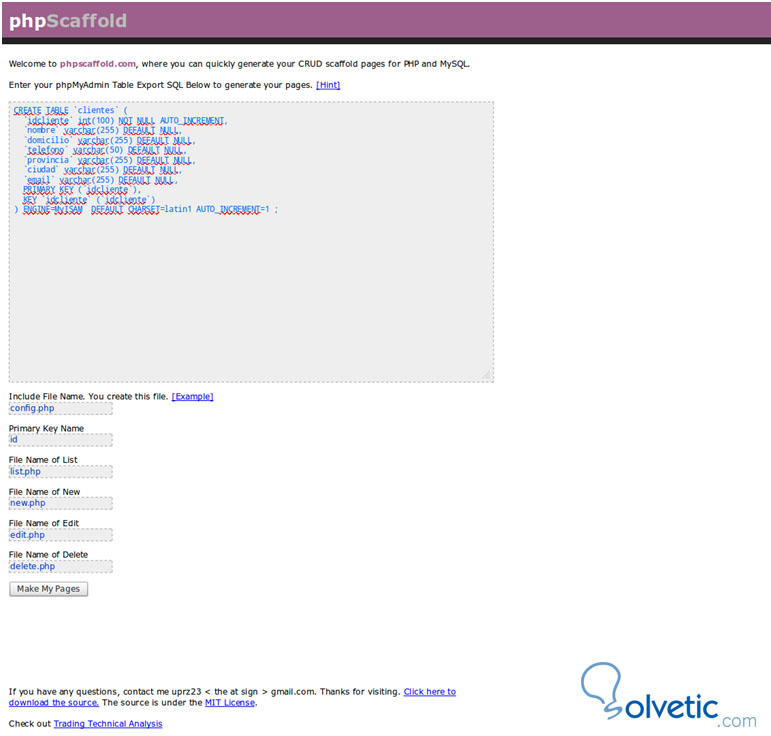This screenshot has height=736, width=771.
Task: Click the 'Primary Key Name' label
Action: point(46,429)
